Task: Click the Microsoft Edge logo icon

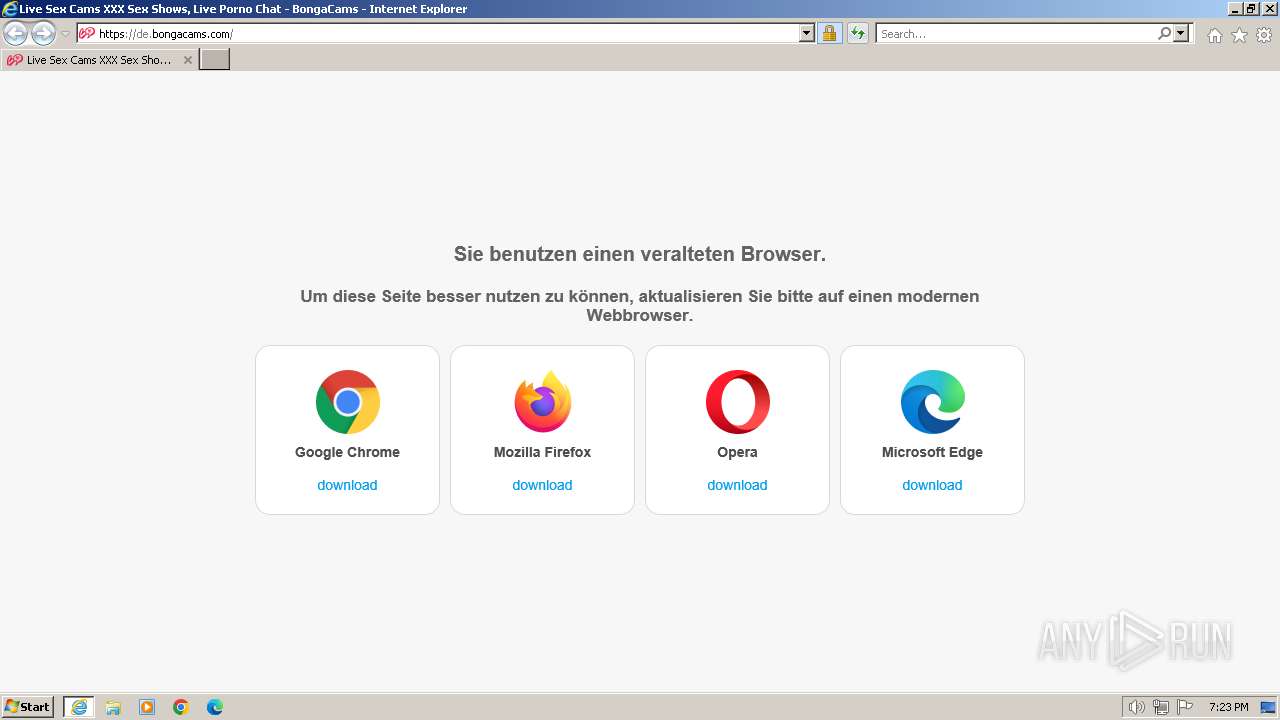Action: click(x=932, y=402)
